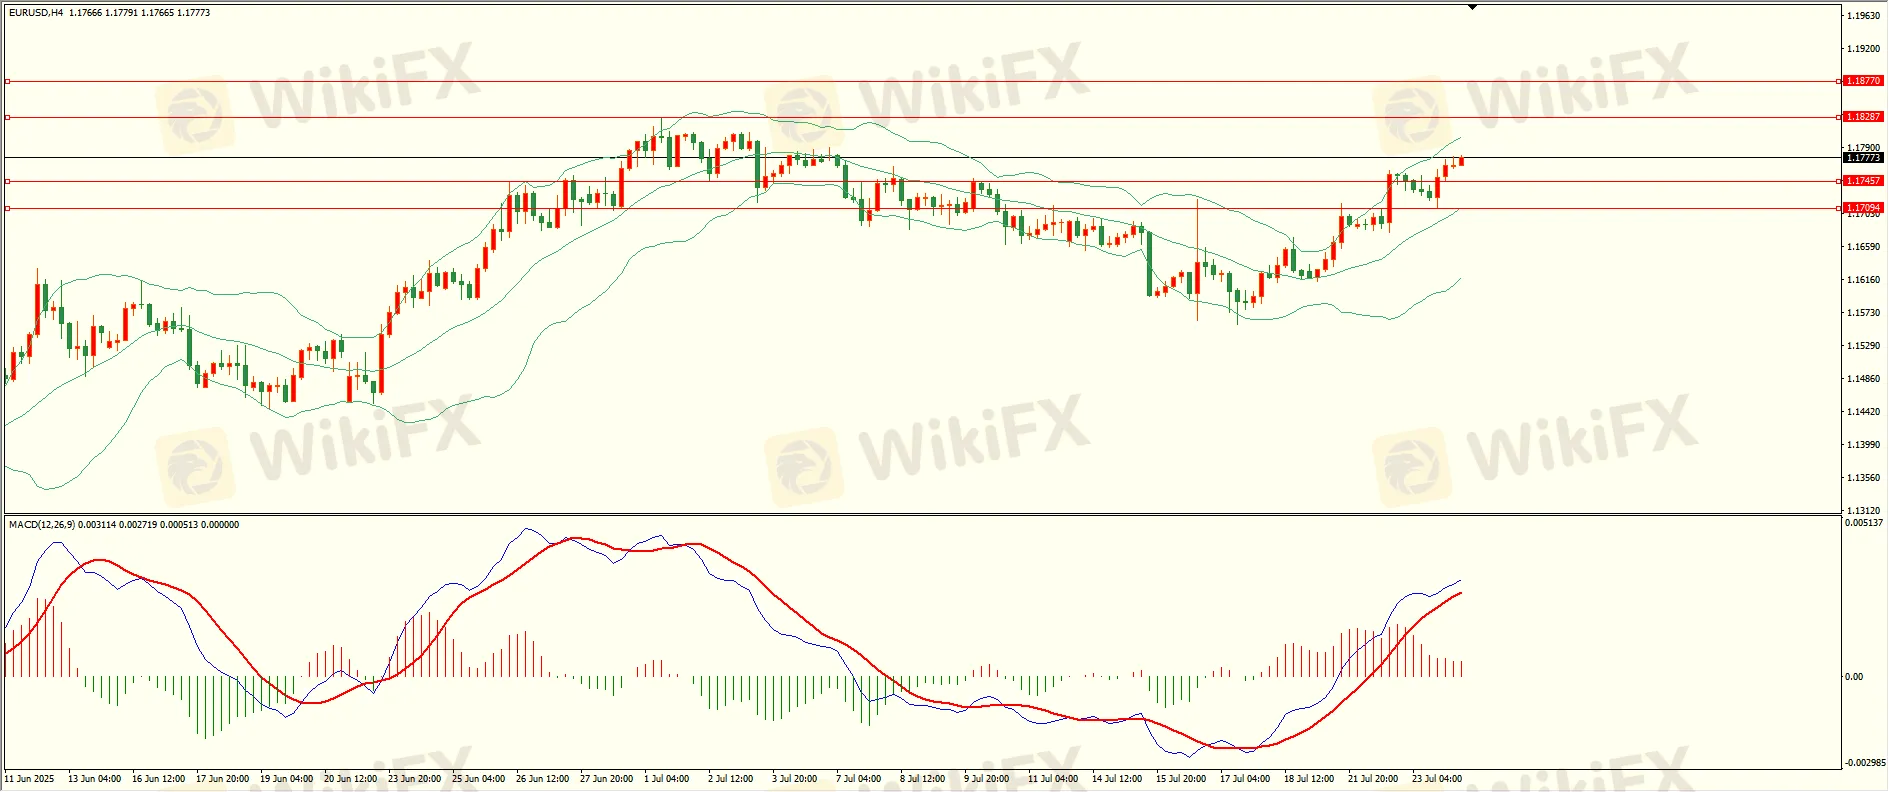Image resolution: width=1889 pixels, height=792 pixels.
Task: Click the 3 Jul 20:00 time label
Action: click(x=795, y=778)
